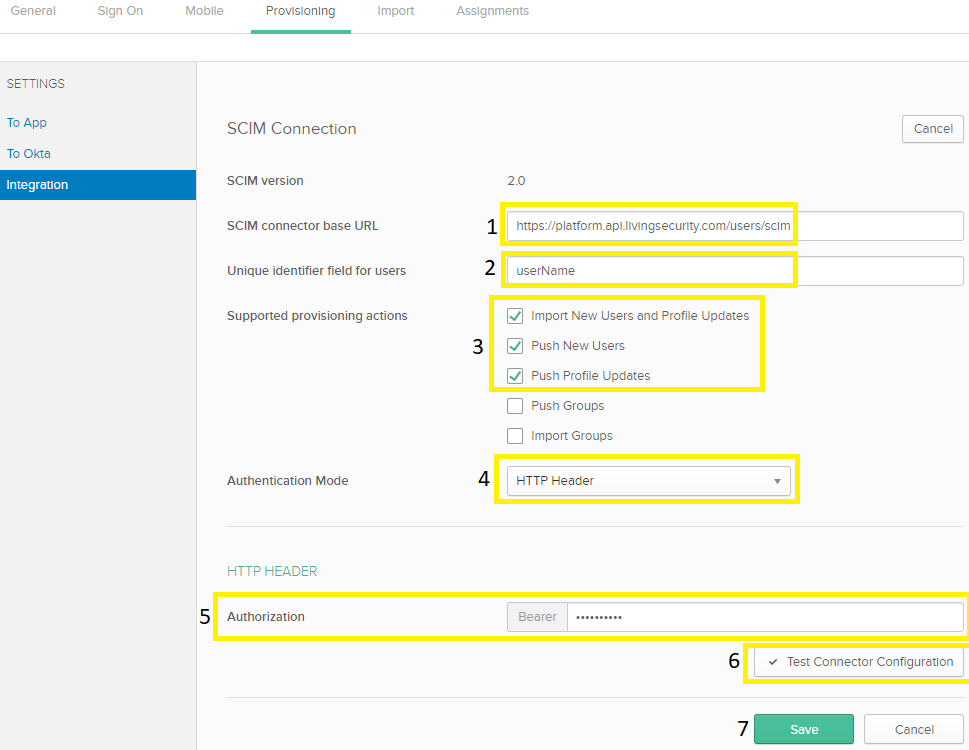Click the Bearer prefix label
The width and height of the screenshot is (969, 750).
click(x=537, y=617)
